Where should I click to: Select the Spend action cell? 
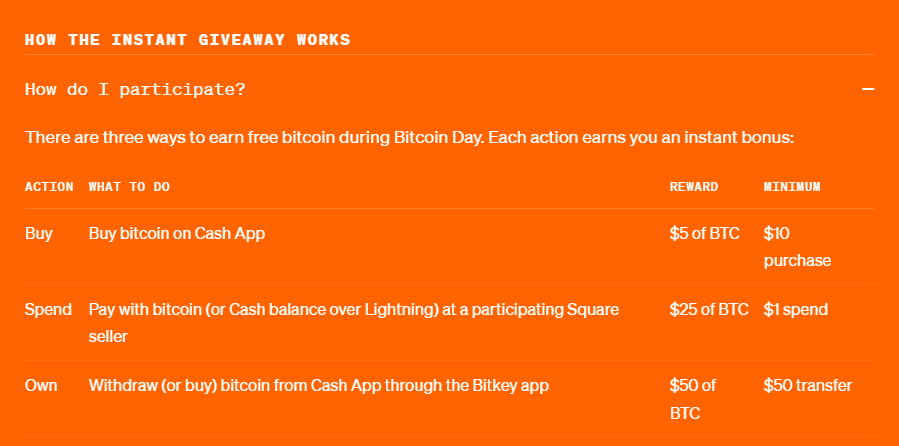[x=48, y=310]
